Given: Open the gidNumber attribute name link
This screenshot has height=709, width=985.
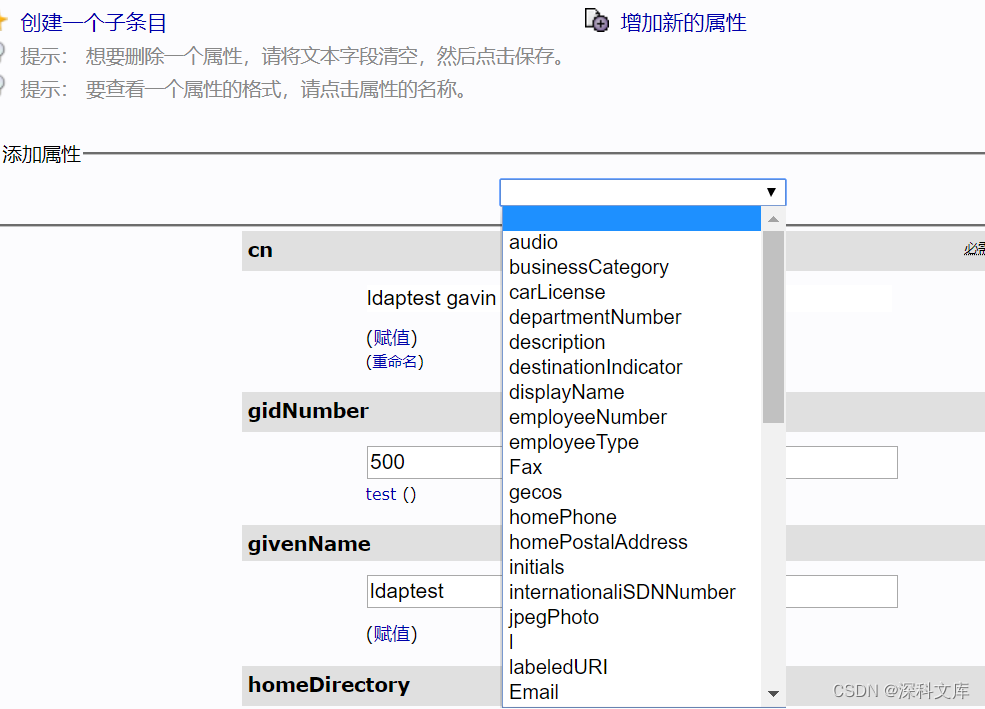Looking at the screenshot, I should point(308,411).
